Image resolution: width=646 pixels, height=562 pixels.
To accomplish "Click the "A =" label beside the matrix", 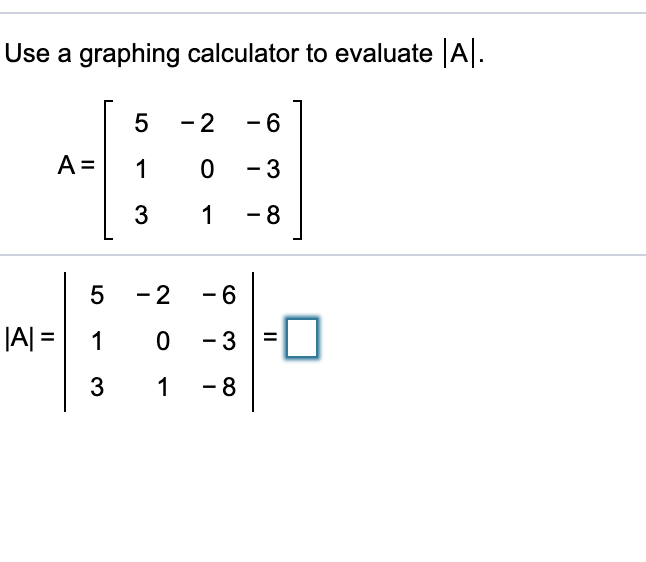I will pos(76,166).
